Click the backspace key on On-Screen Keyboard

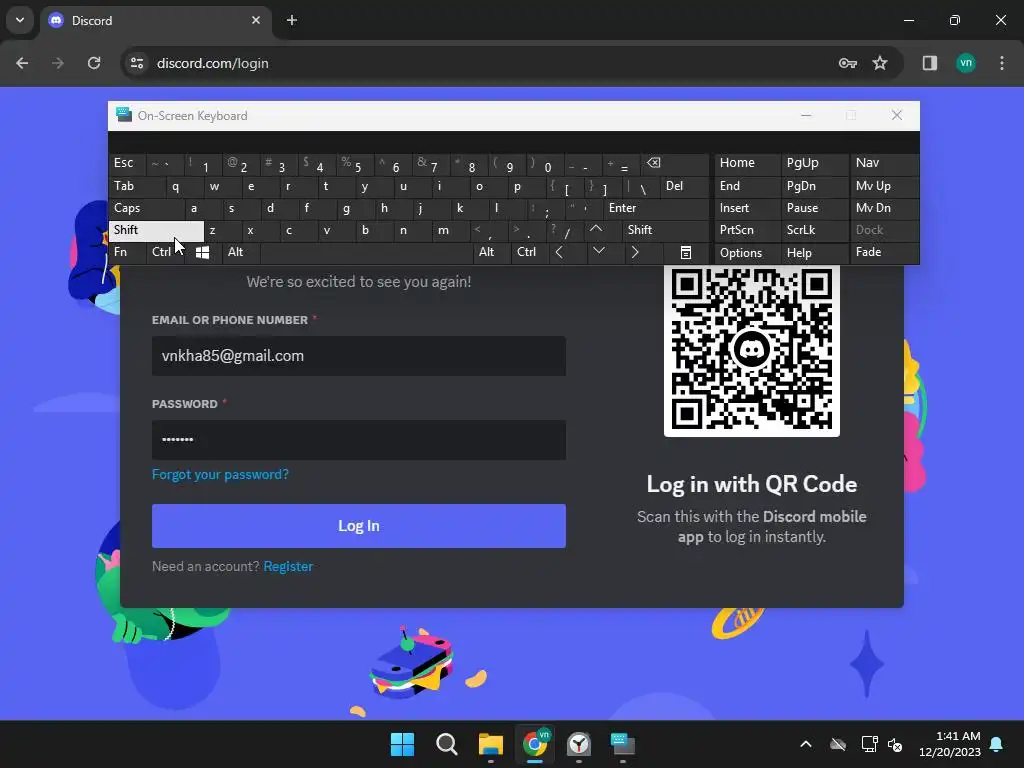click(675, 163)
